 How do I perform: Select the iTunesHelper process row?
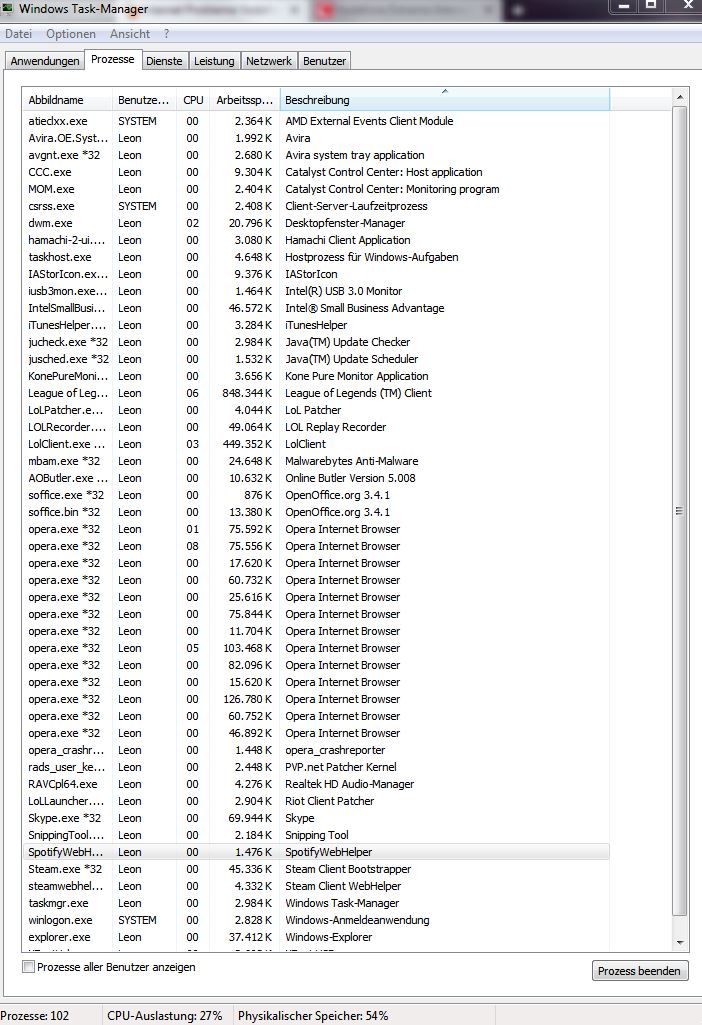(316, 325)
